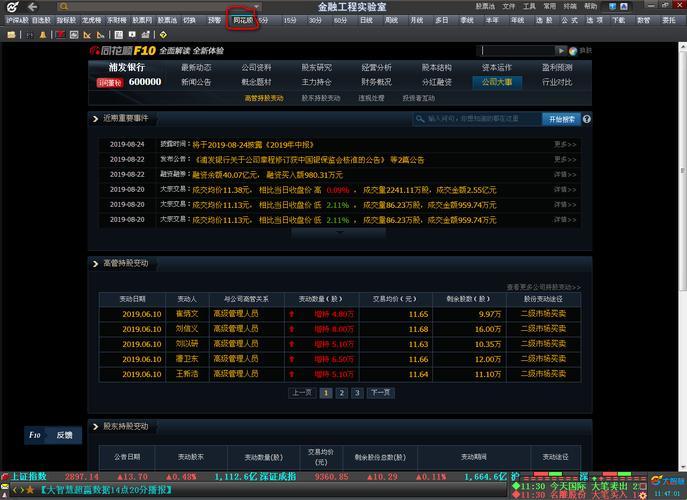687x500 pixels.
Task: Open the 帮助 menu
Action: point(591,6)
